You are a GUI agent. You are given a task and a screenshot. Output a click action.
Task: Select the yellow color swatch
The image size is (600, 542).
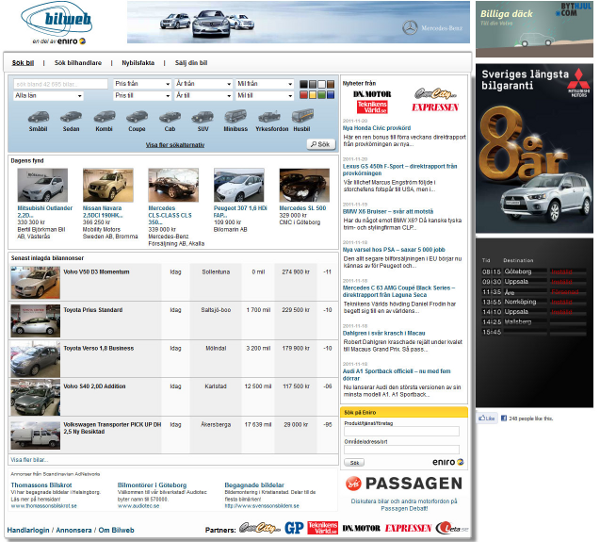[313, 95]
